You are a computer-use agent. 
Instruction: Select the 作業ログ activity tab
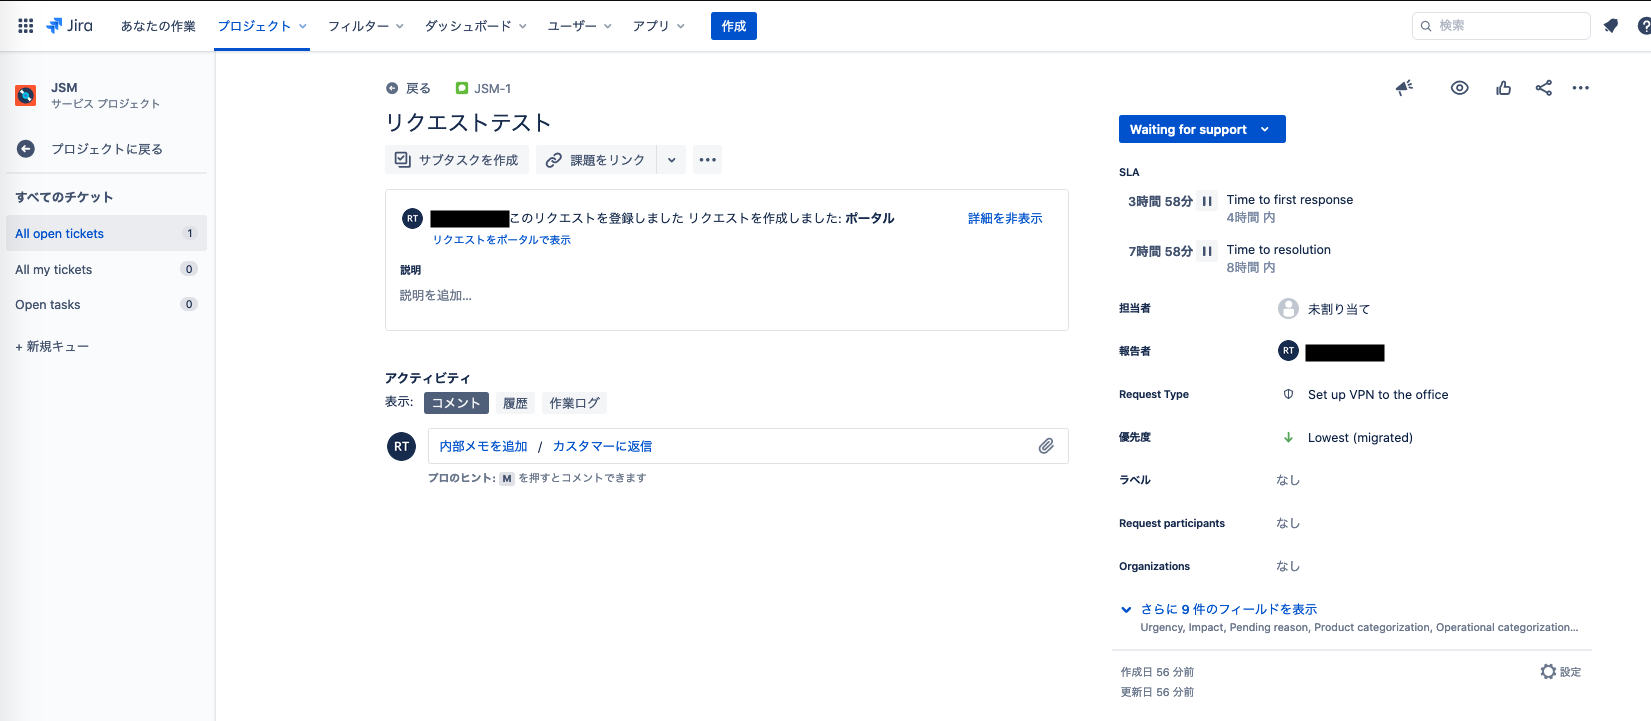pos(574,403)
